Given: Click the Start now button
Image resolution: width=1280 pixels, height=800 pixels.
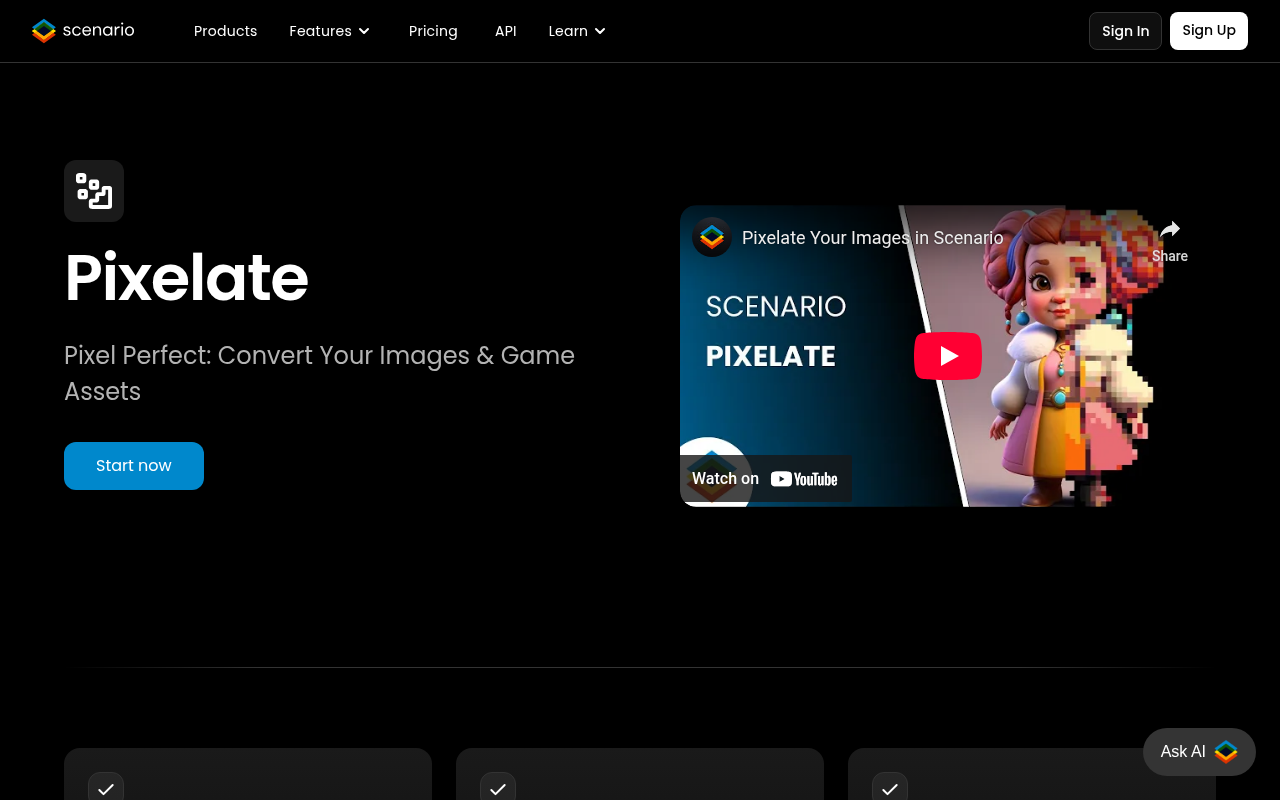Looking at the screenshot, I should pos(133,465).
